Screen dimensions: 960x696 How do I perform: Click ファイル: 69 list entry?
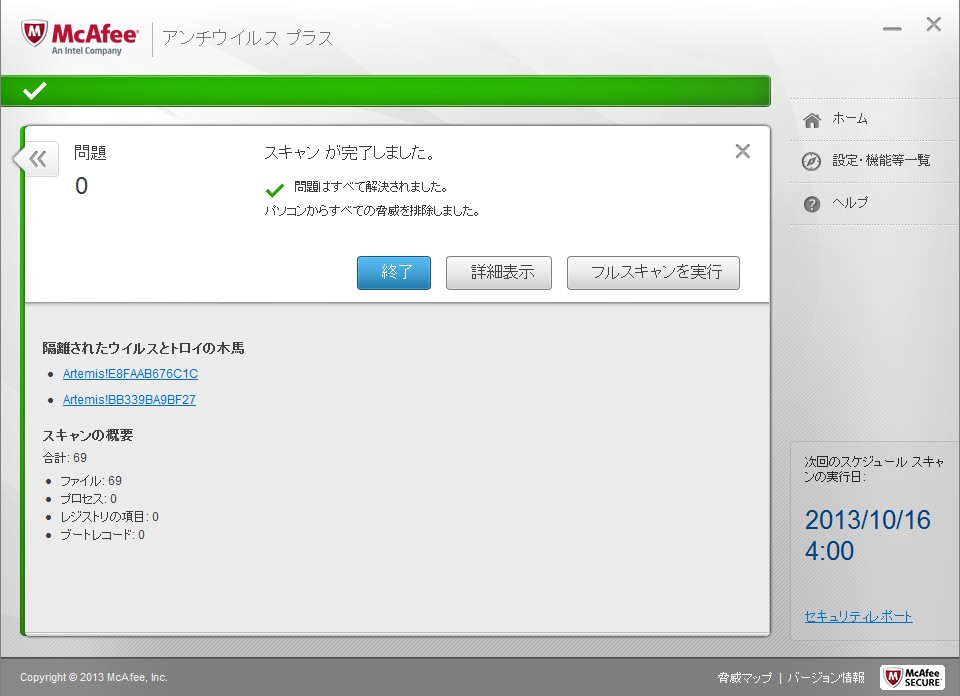click(91, 481)
